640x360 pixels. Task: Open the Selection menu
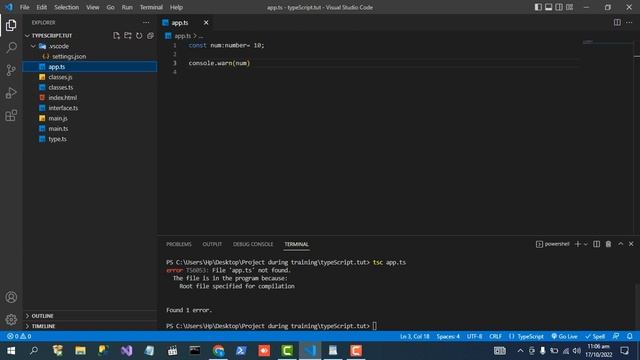pyautogui.click(x=67, y=7)
